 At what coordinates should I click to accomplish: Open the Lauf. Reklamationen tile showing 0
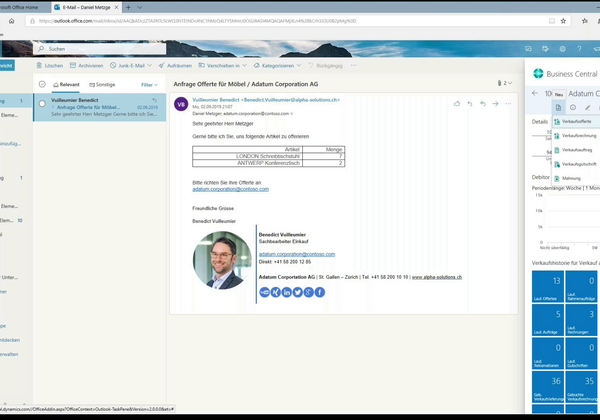click(548, 353)
